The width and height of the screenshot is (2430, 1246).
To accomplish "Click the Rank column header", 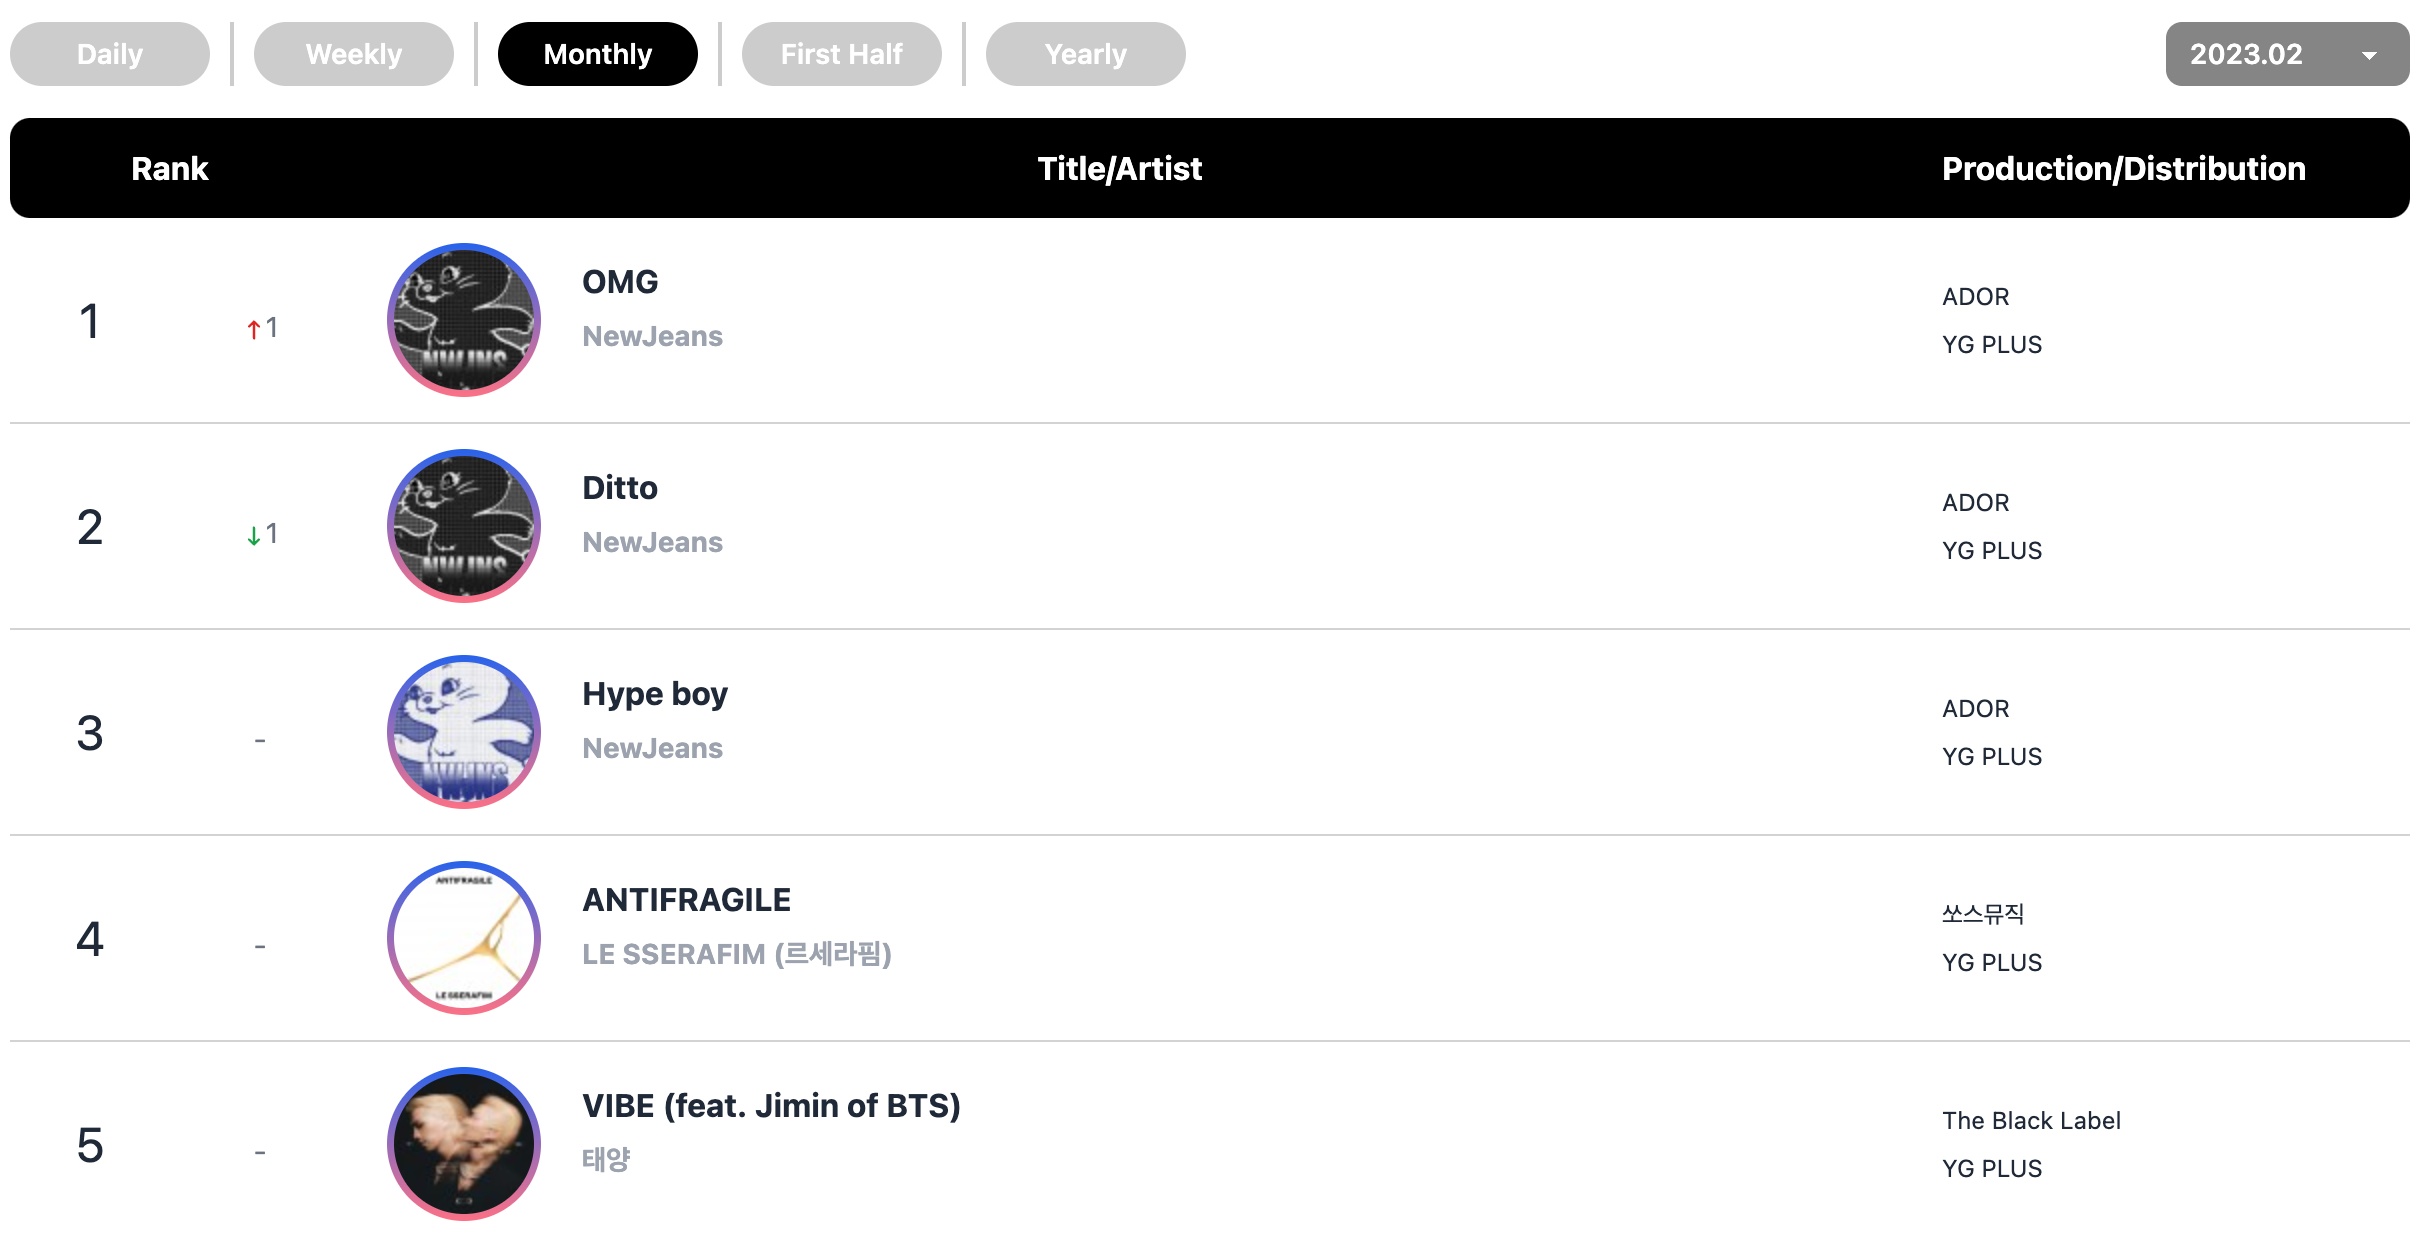I will pos(170,168).
